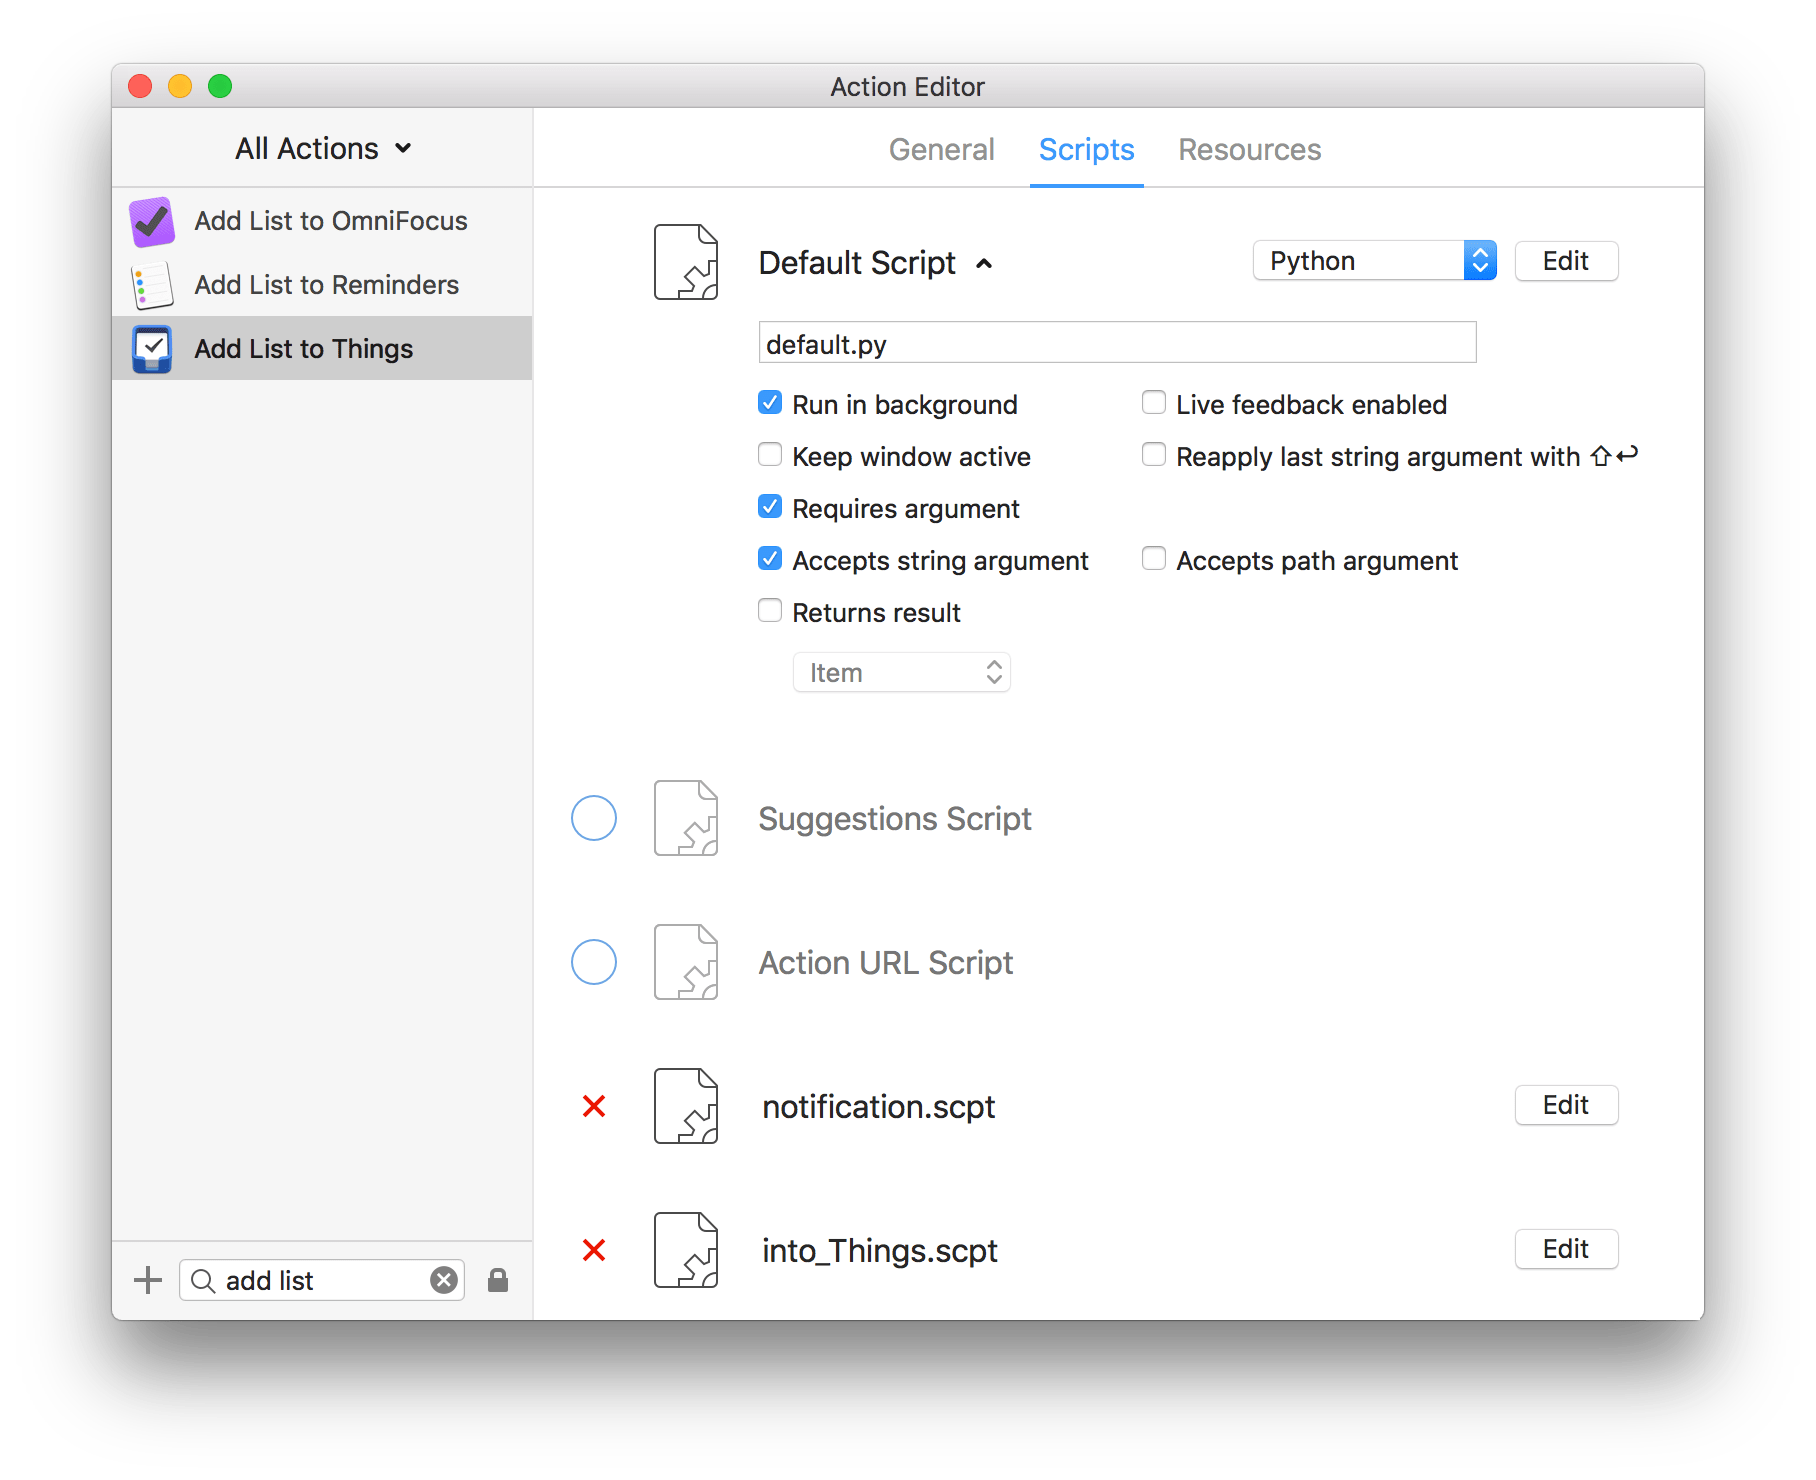Click the Reminders list icon in sidebar
The width and height of the screenshot is (1816, 1480).
(152, 285)
